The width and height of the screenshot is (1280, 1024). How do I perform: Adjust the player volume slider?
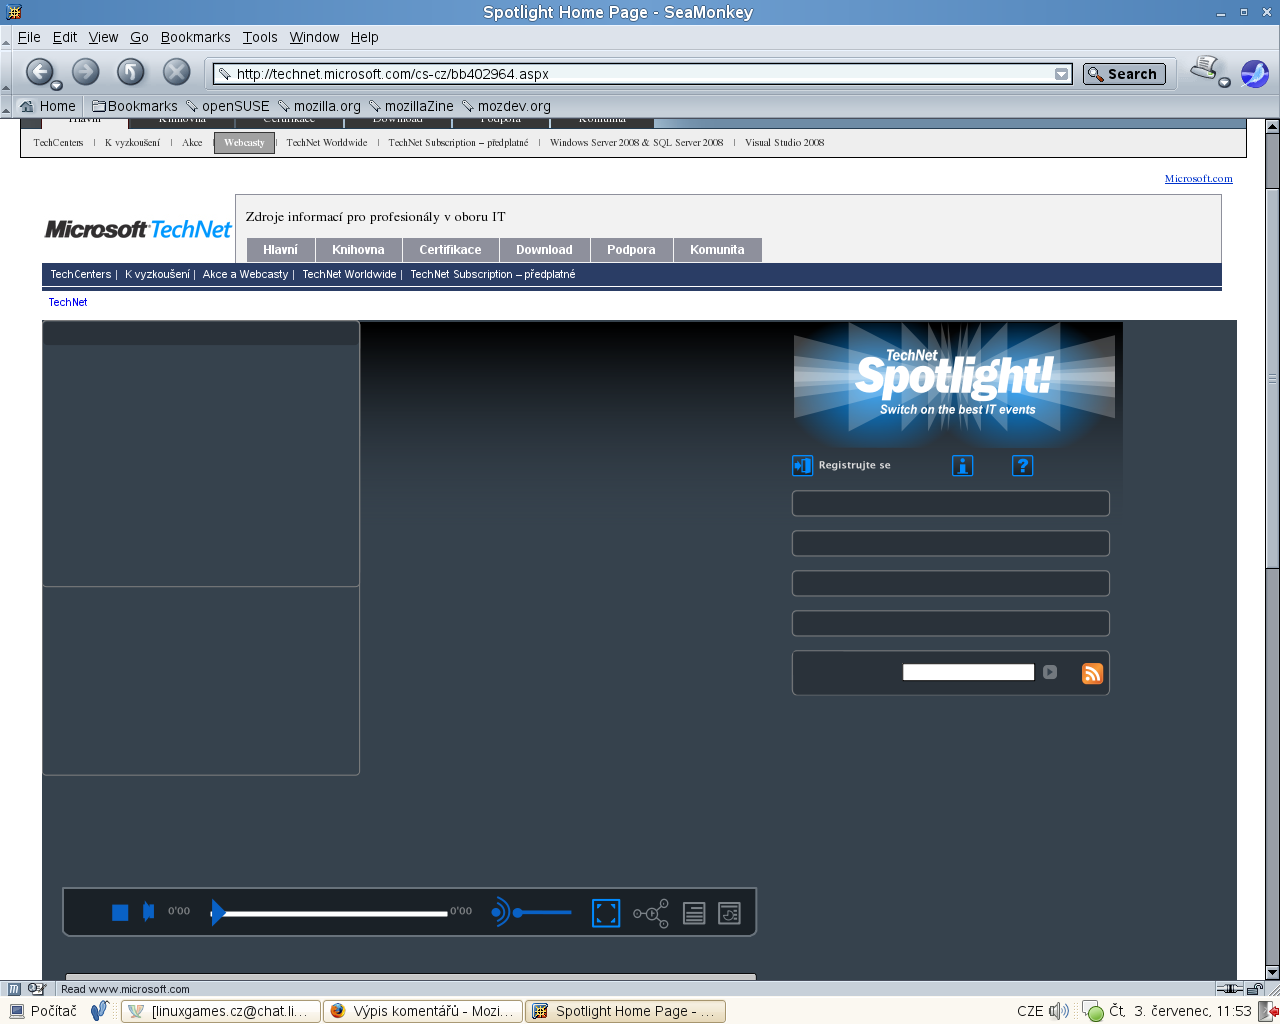click(542, 912)
